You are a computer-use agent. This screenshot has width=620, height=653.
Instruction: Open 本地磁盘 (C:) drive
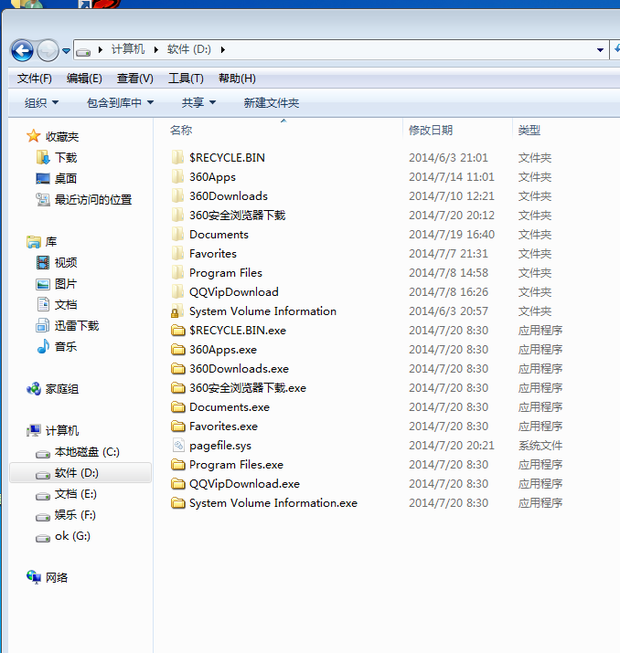(87, 452)
